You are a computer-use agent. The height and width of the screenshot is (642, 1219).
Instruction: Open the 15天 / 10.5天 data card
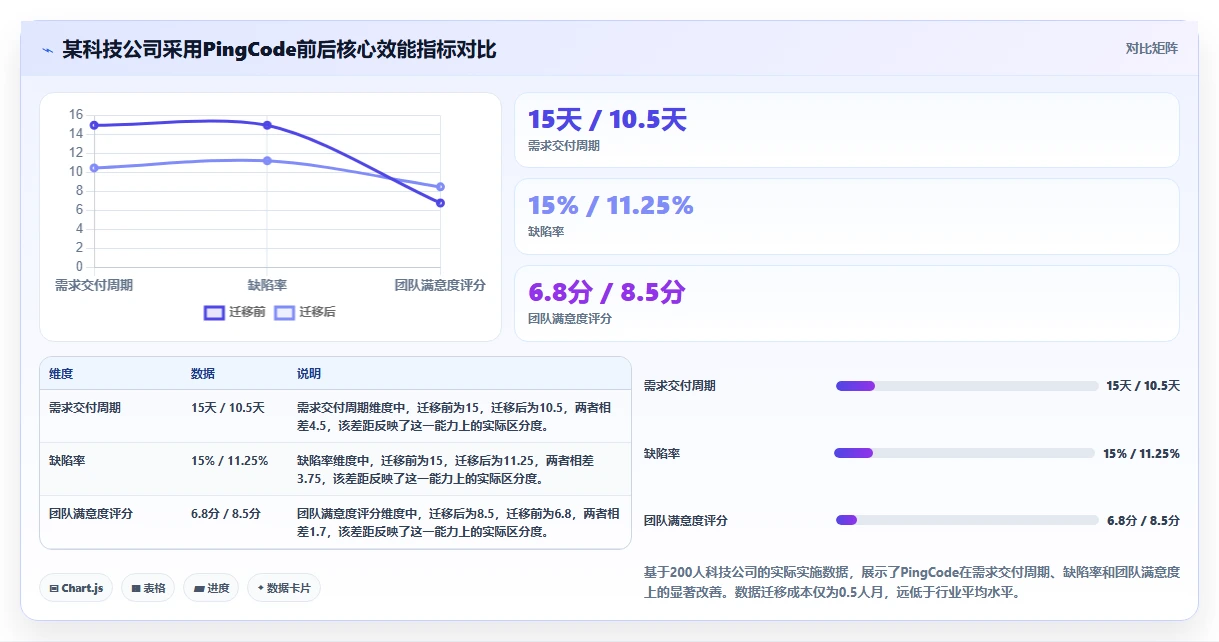pos(846,130)
